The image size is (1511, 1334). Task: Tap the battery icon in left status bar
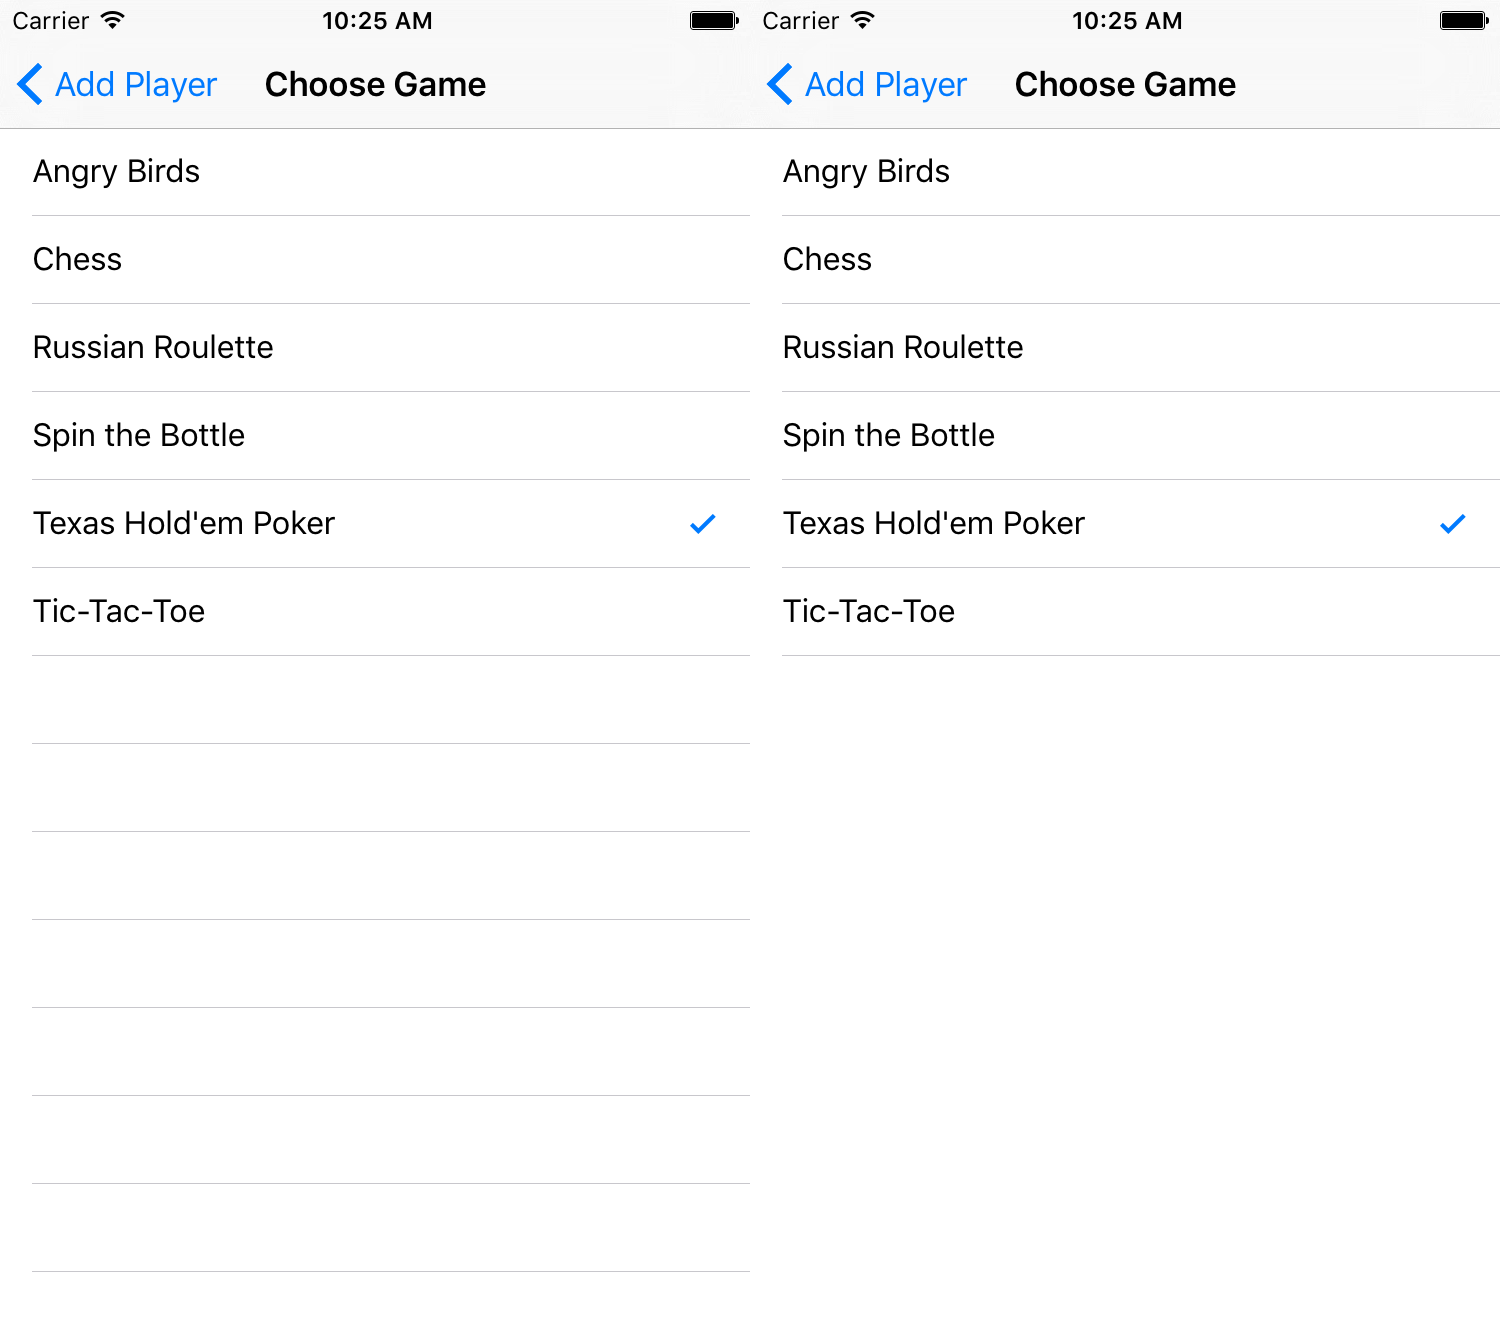714,20
